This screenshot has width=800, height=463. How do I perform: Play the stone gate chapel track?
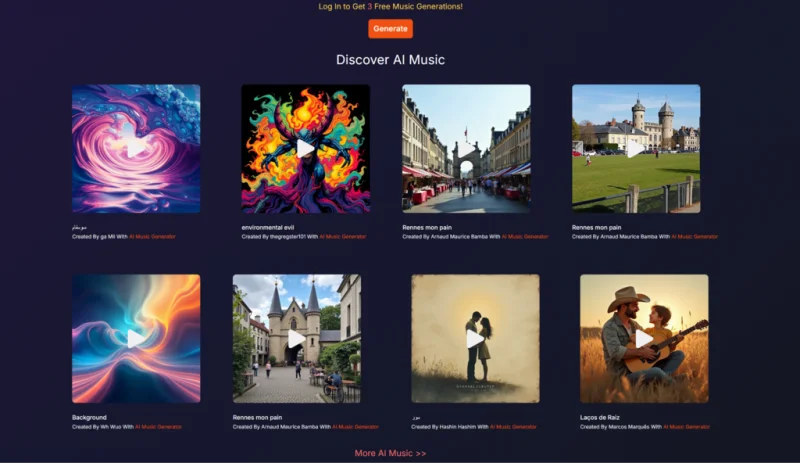(296, 338)
